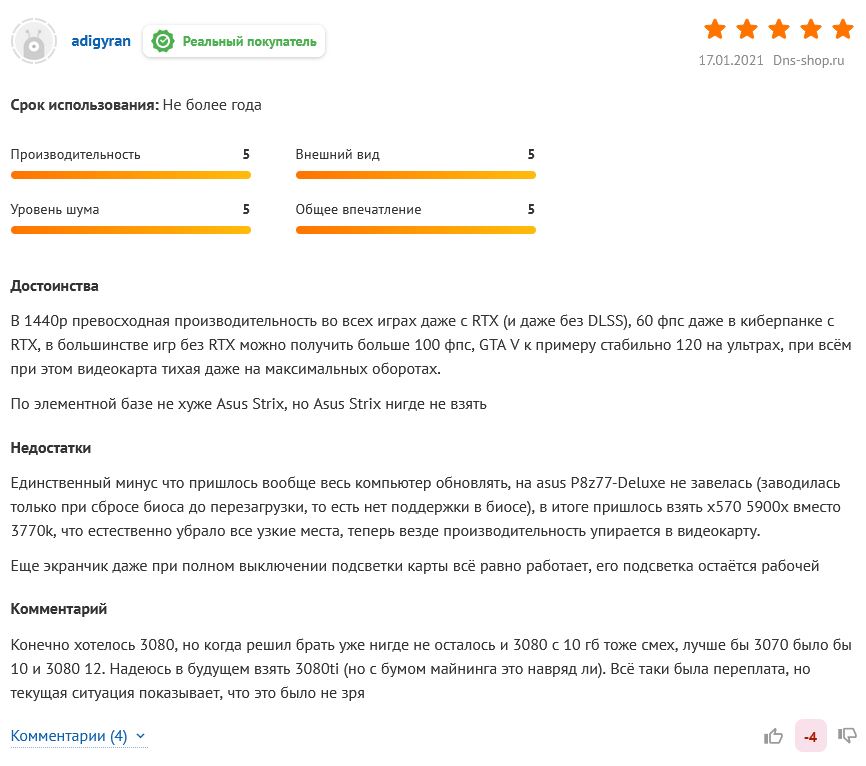
Task: Click adigyran user avatar image
Action: click(34, 42)
